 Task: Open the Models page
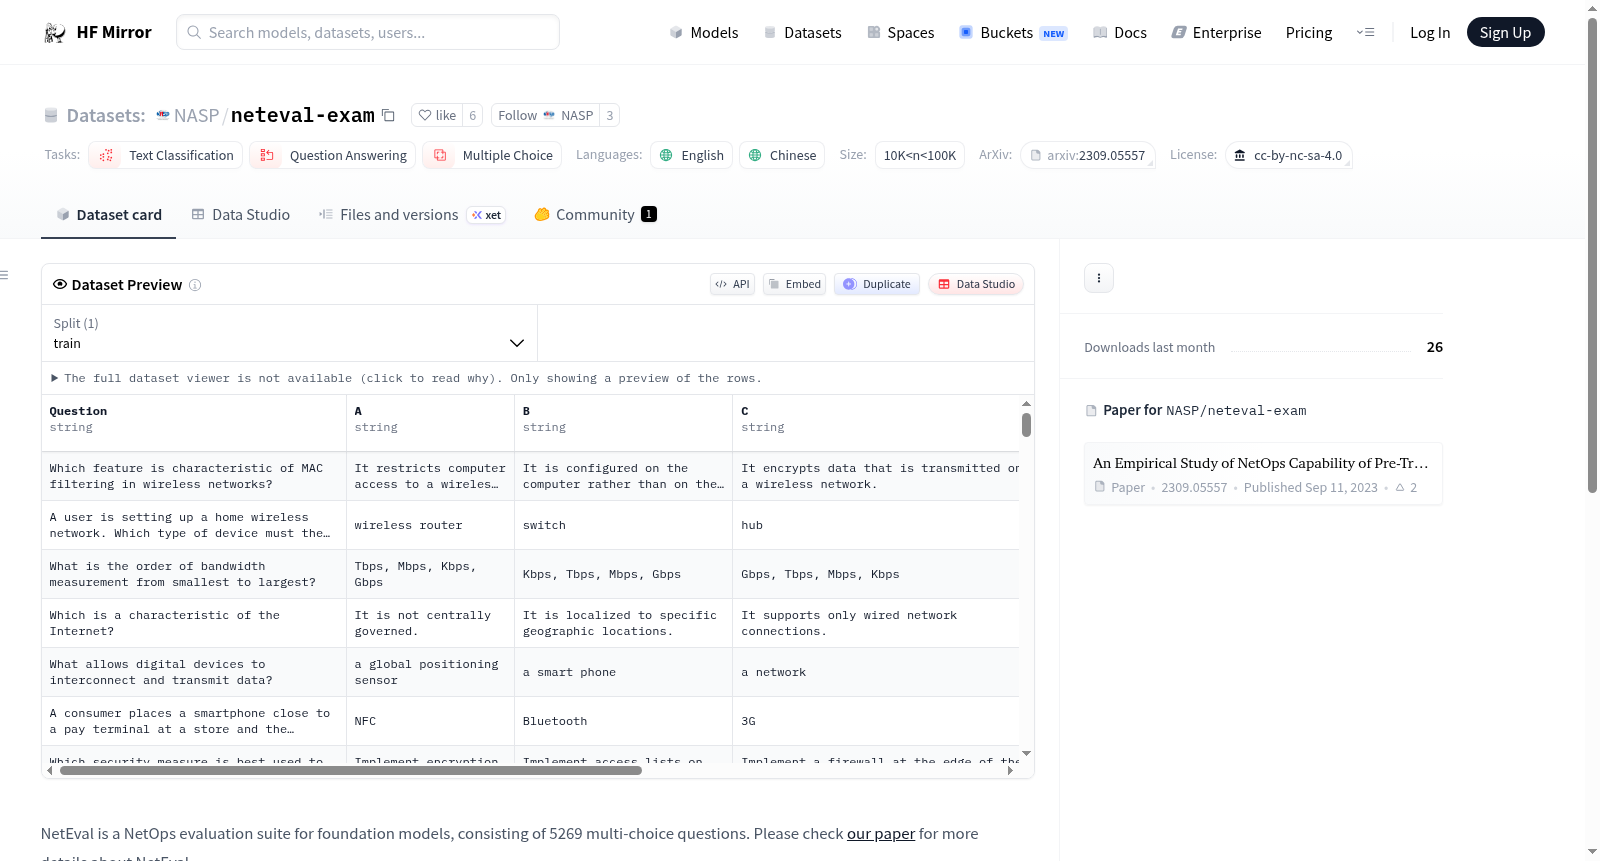tap(704, 33)
